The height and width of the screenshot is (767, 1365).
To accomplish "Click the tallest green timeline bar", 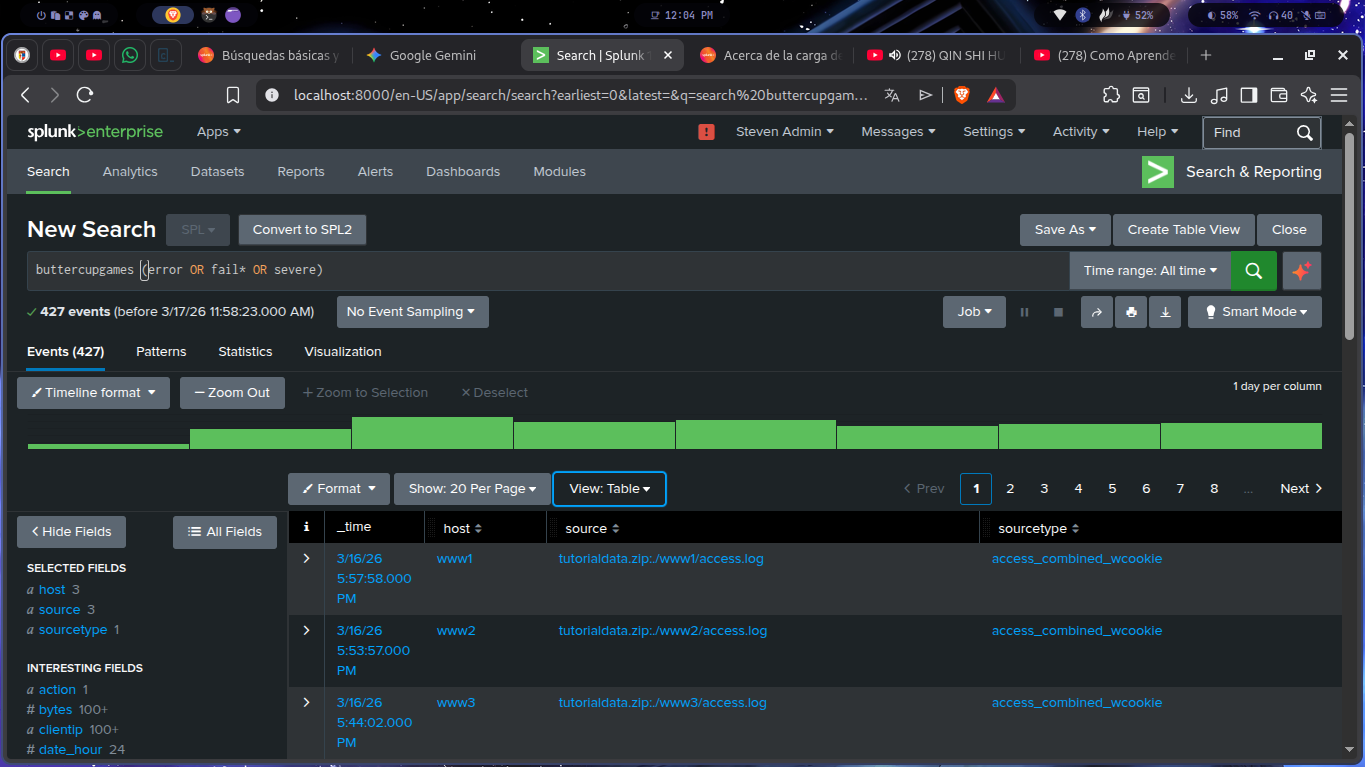I will (432, 433).
